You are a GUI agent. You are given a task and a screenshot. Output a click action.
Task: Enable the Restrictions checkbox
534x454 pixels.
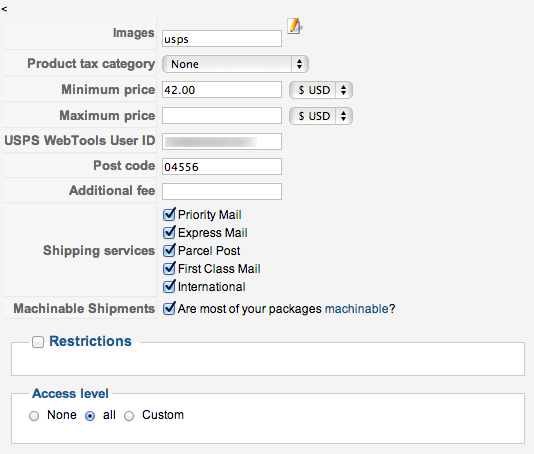click(x=38, y=342)
